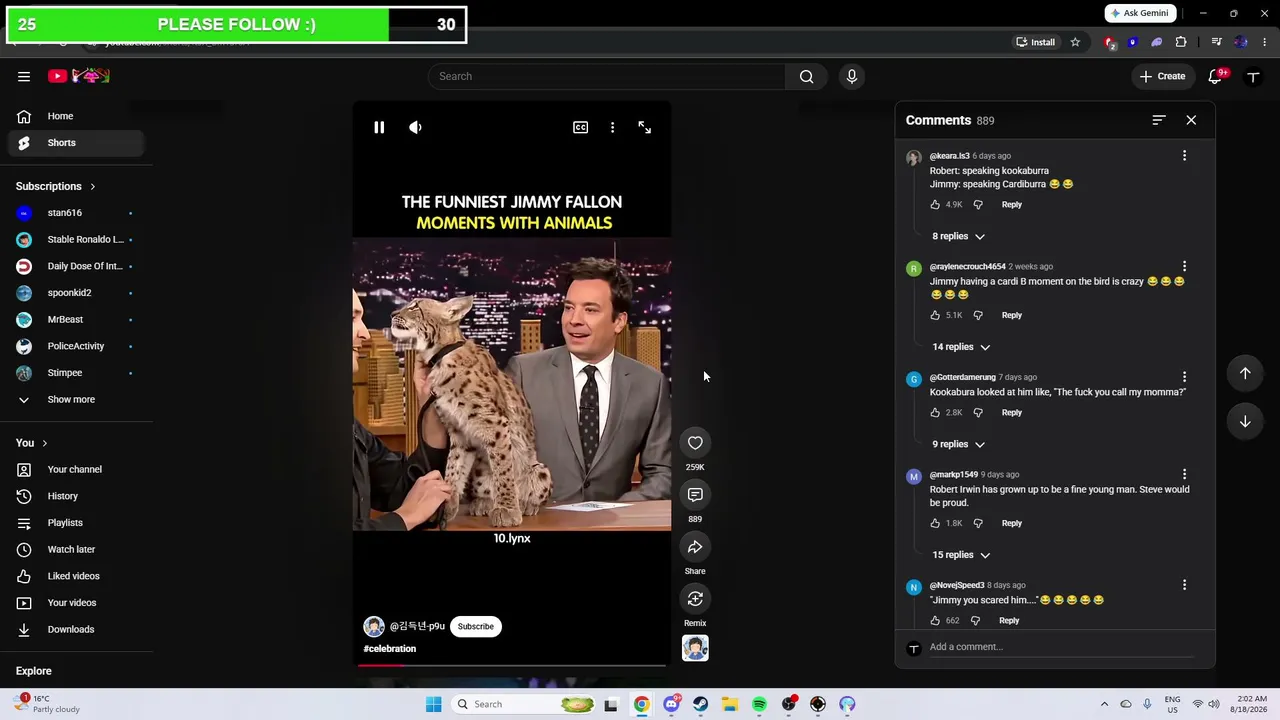Open Liked videos in the sidebar
The width and height of the screenshot is (1280, 720).
pyautogui.click(x=77, y=576)
